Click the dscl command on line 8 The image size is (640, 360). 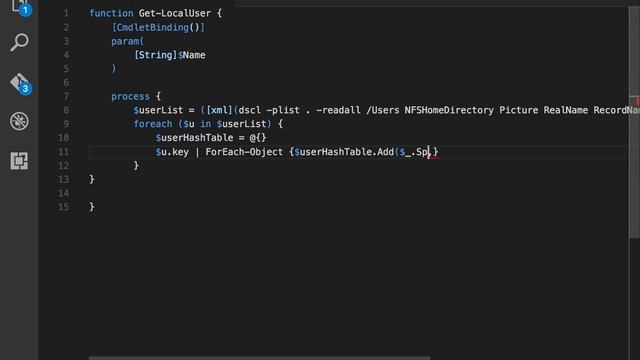pyautogui.click(x=249, y=110)
